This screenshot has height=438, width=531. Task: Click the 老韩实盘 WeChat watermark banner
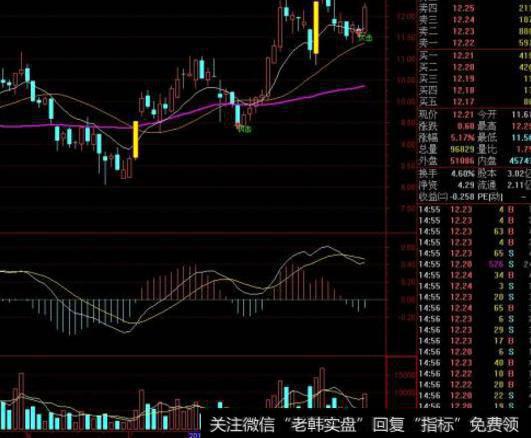[364, 424]
